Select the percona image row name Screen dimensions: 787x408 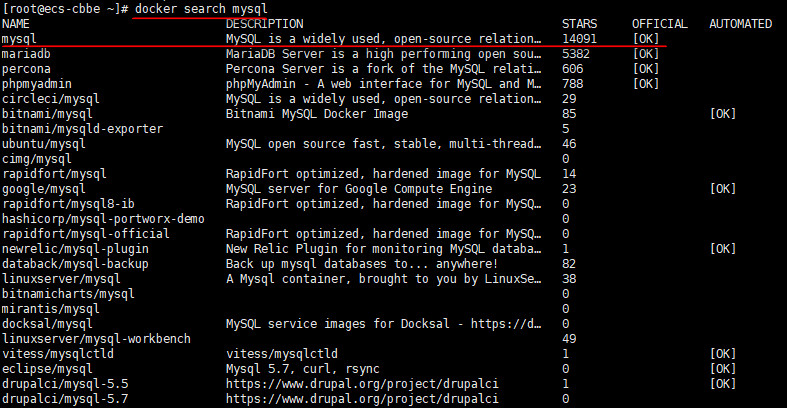point(26,69)
